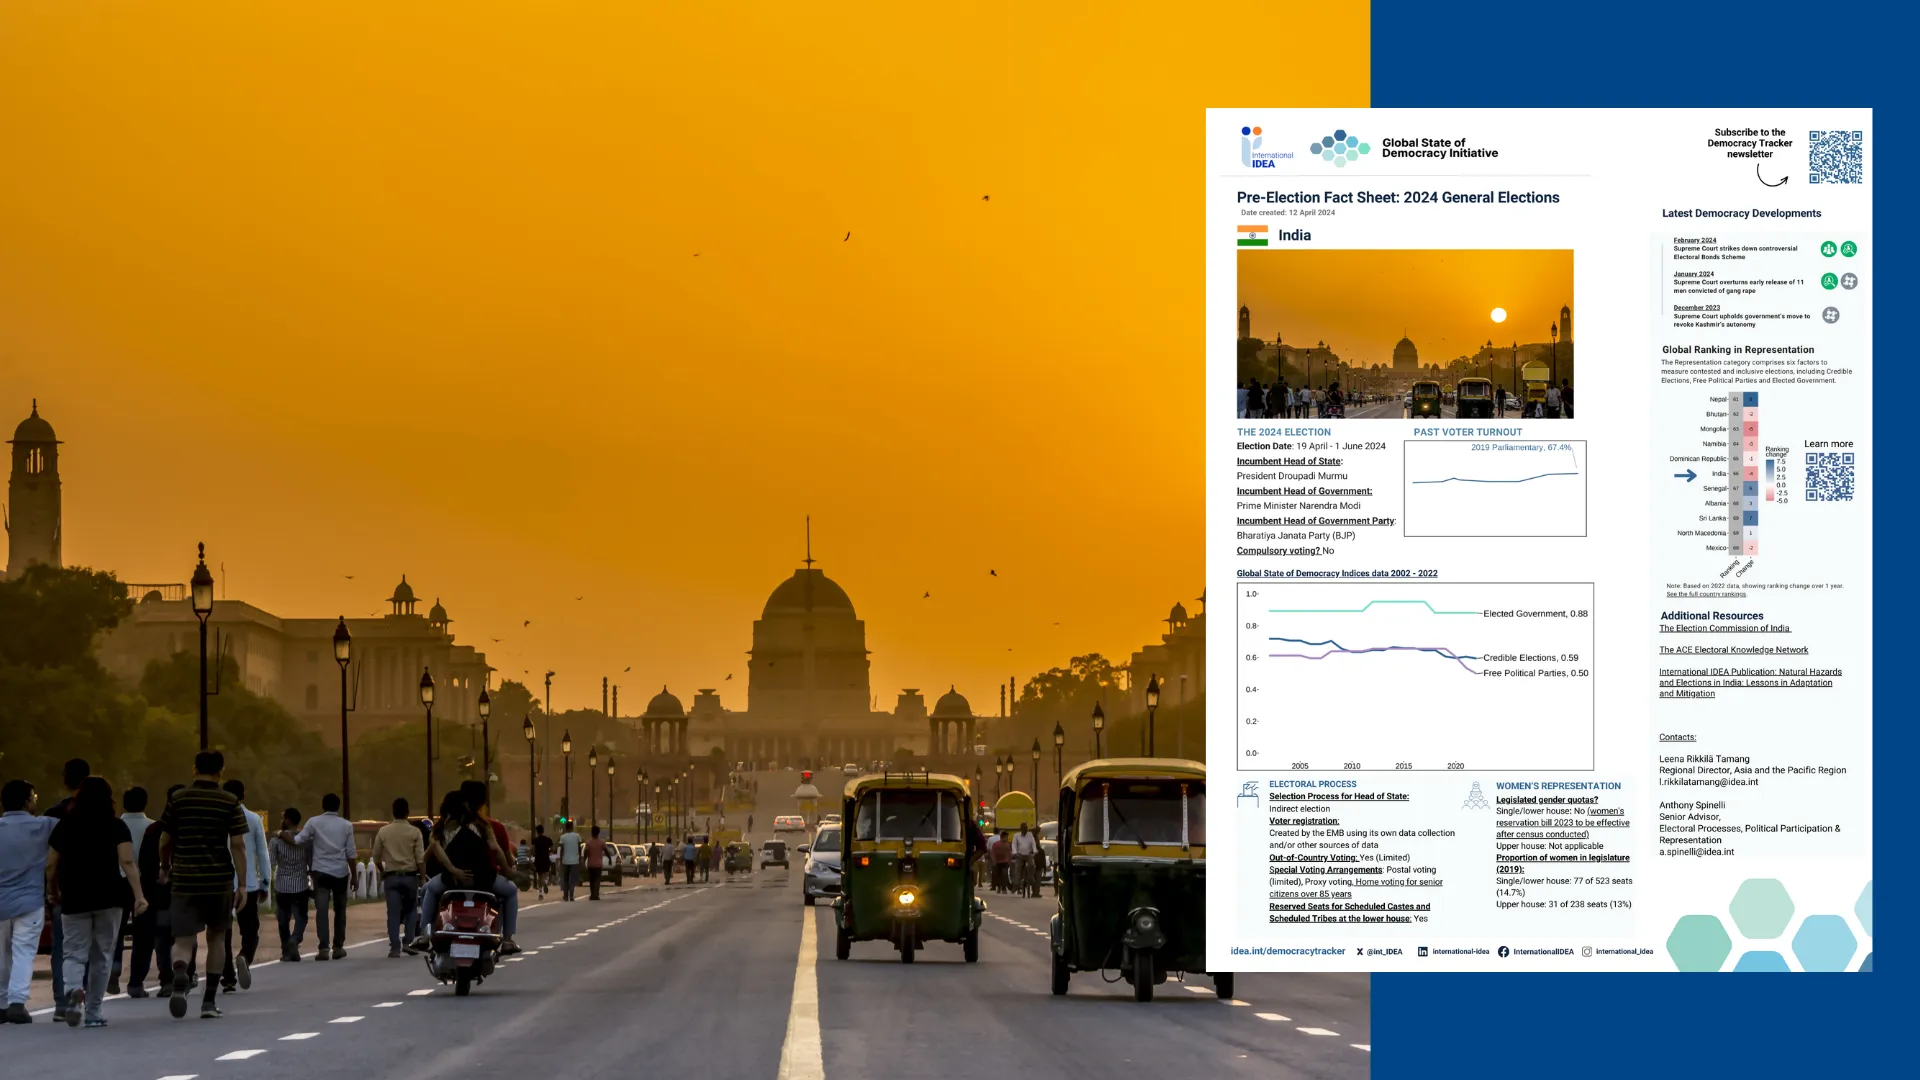Viewport: 1920px width, 1080px height.
Task: Click the International IDEA logo
Action: coord(1266,147)
